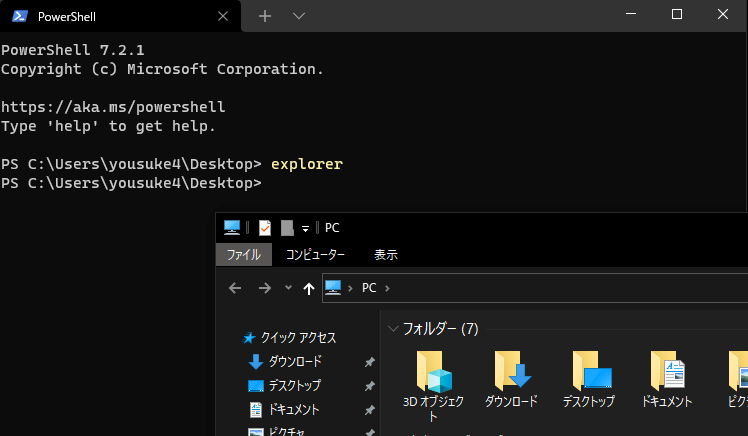Click the PowerShell 7.2.1 text line
The image size is (748, 436).
click(x=73, y=50)
